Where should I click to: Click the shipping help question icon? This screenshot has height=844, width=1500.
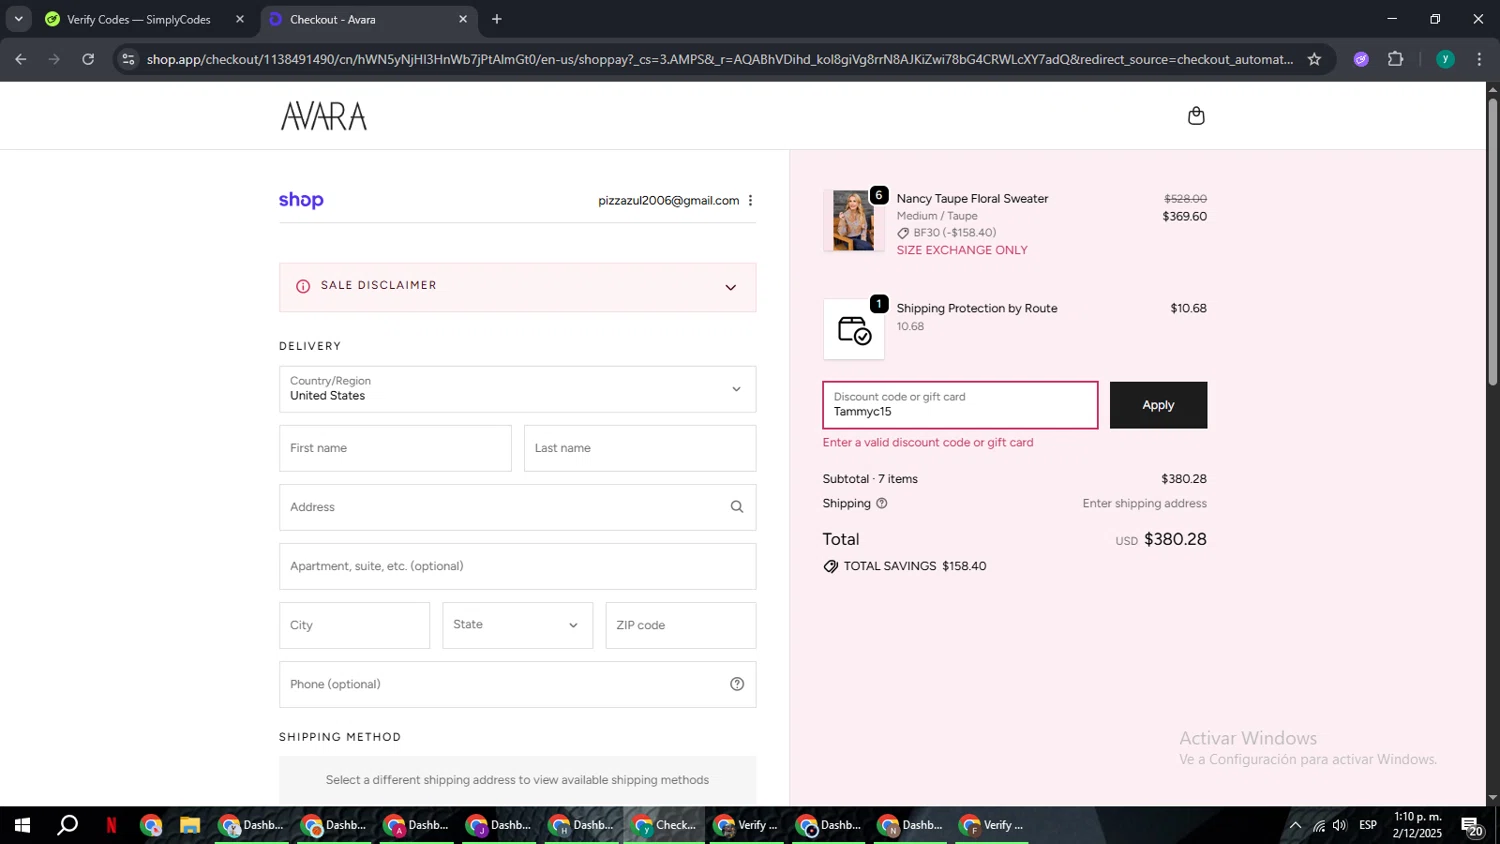[882, 504]
